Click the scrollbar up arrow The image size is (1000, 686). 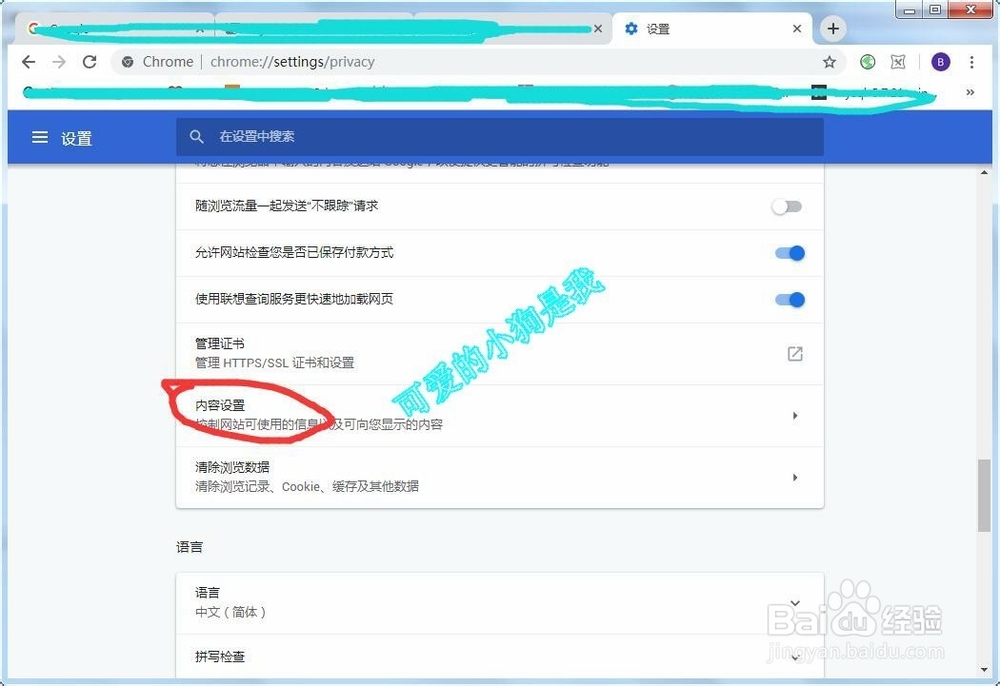(985, 172)
